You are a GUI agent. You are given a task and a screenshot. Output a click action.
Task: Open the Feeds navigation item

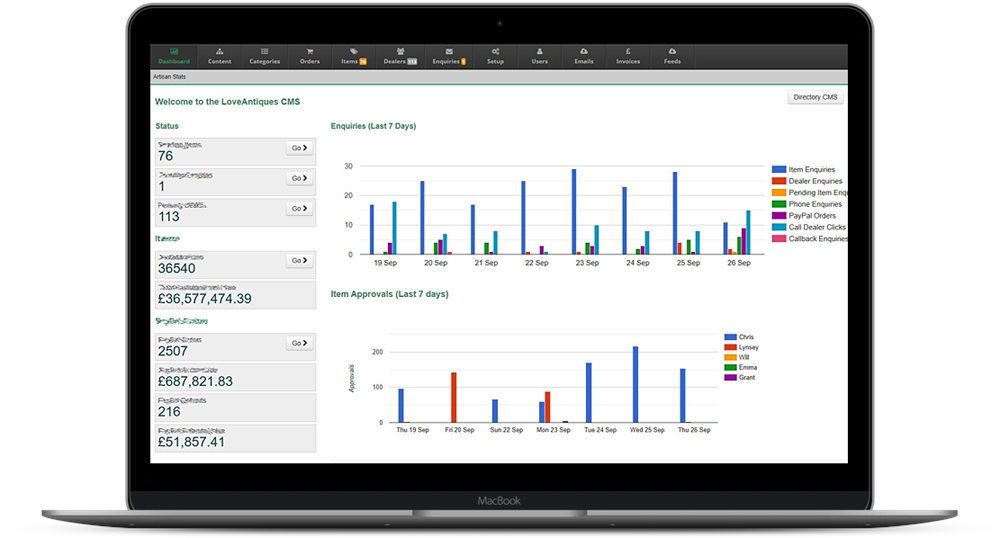(672, 56)
